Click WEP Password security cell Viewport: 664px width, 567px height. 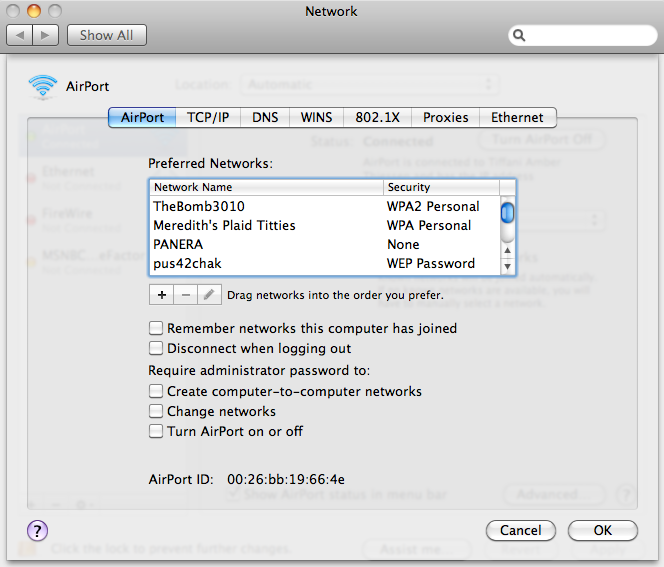coord(431,263)
